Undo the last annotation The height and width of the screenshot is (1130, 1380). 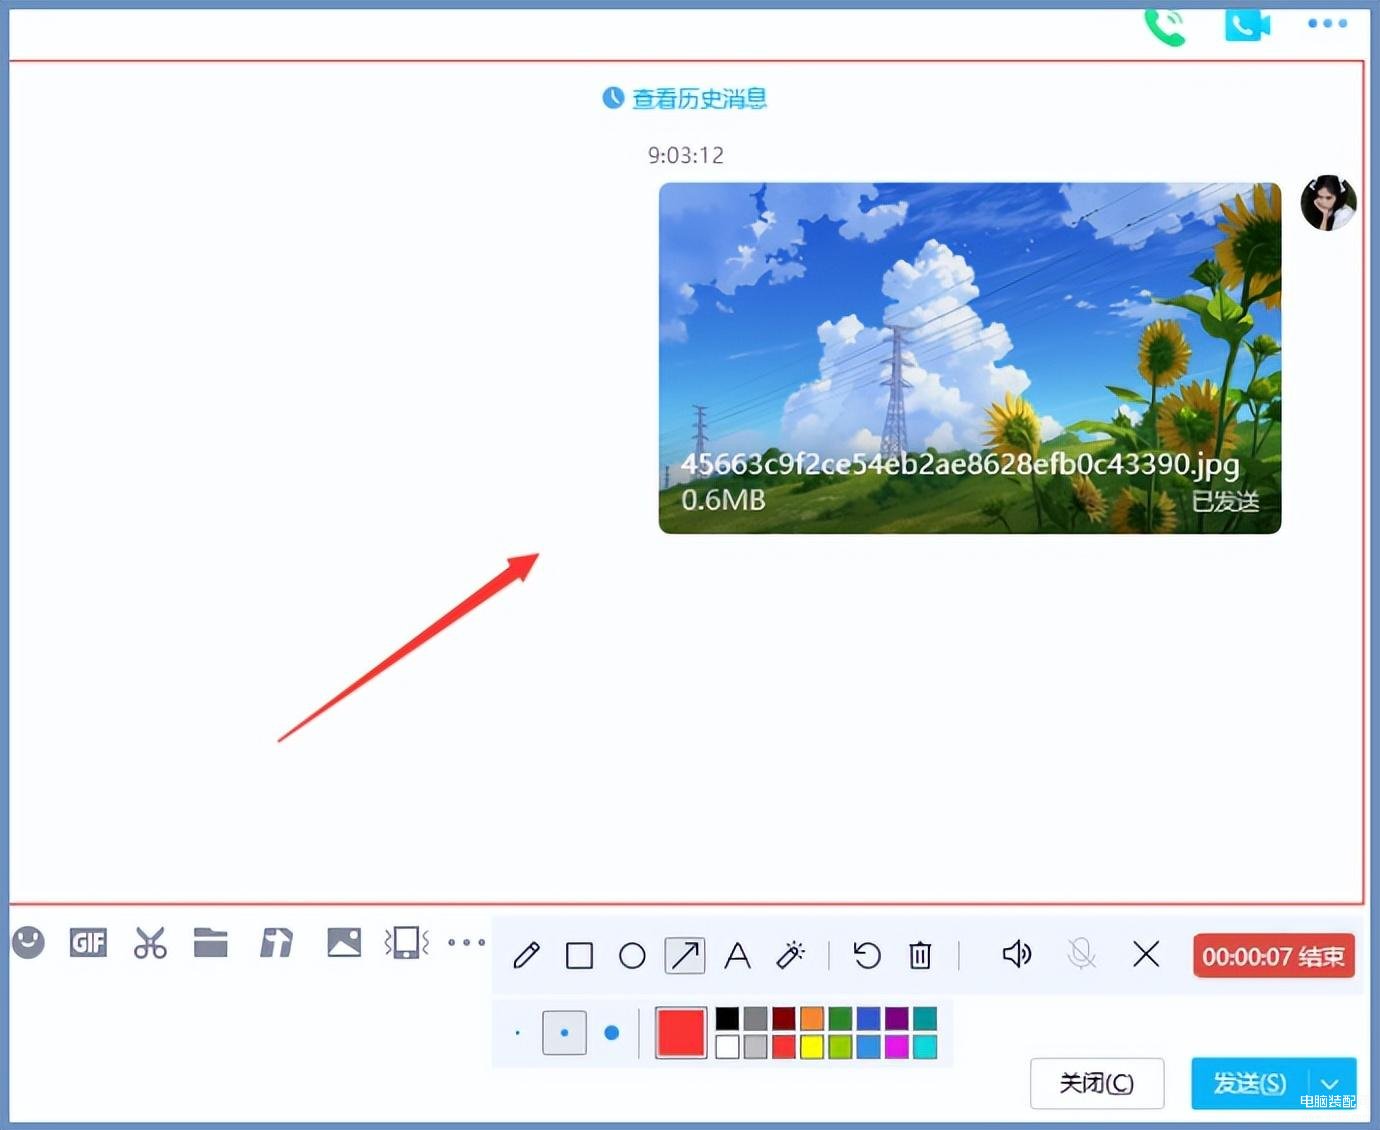[x=867, y=956]
